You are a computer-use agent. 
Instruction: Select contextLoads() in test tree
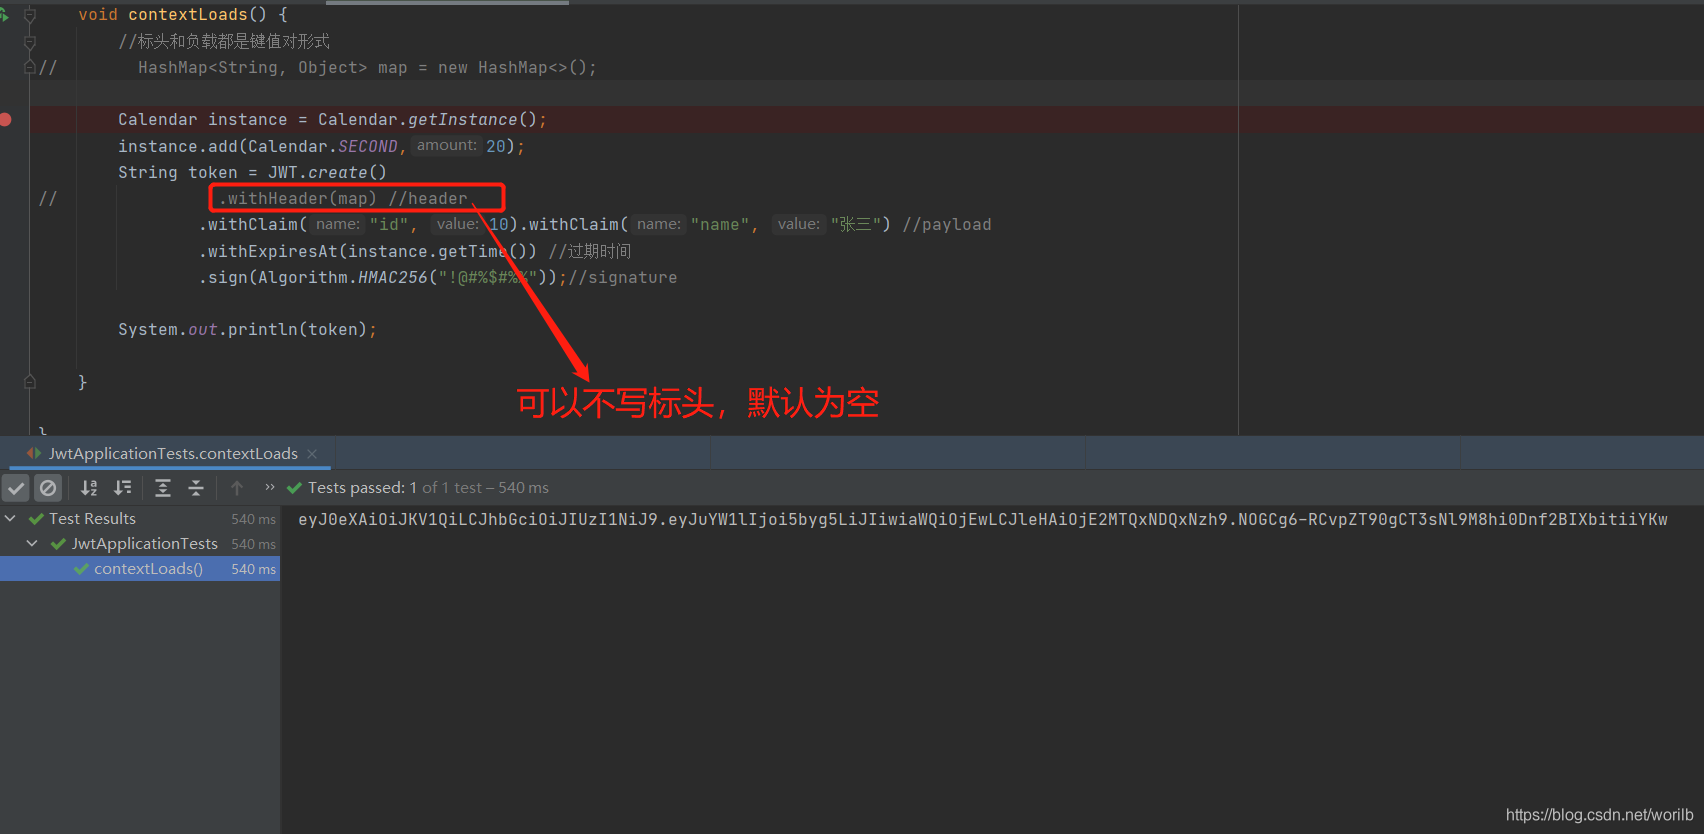point(140,569)
